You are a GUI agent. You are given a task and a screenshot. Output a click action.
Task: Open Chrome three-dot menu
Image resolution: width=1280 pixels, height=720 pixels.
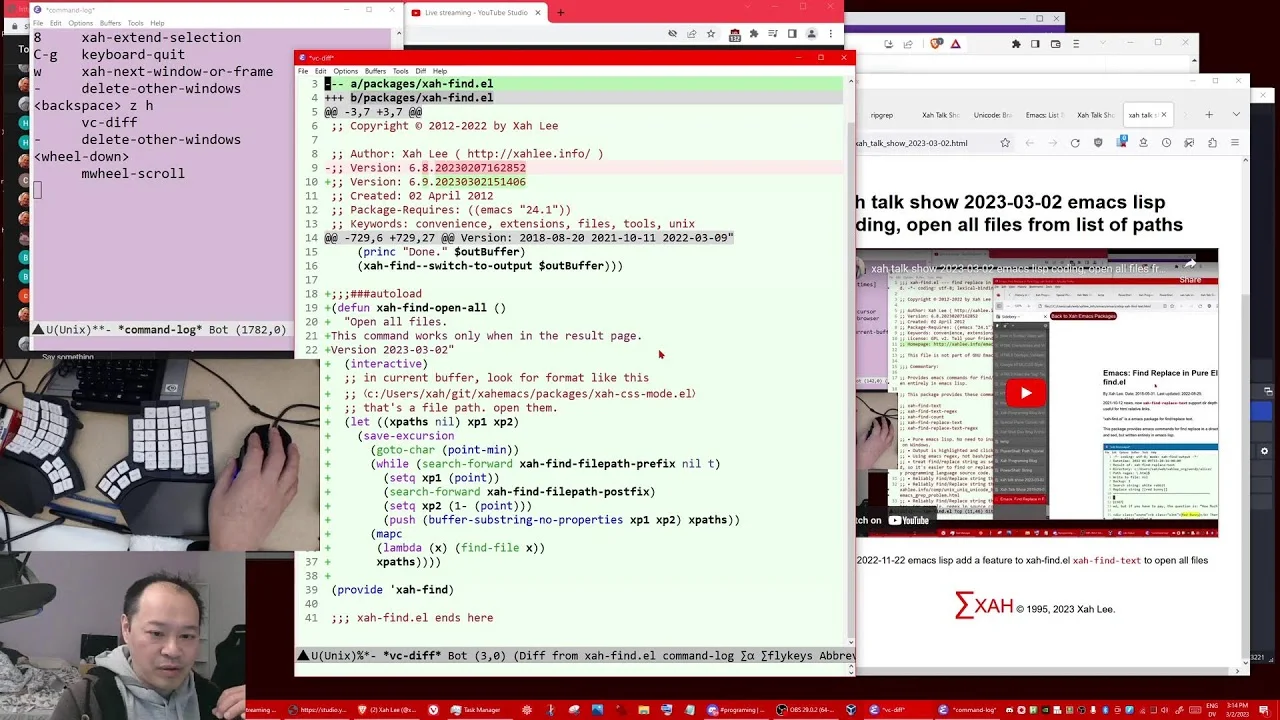click(831, 34)
